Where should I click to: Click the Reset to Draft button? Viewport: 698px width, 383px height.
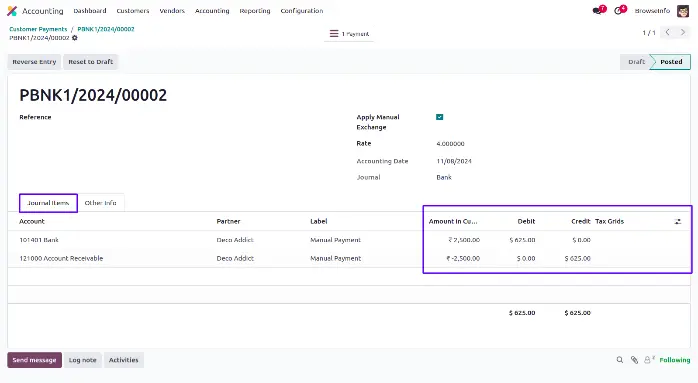click(x=90, y=62)
